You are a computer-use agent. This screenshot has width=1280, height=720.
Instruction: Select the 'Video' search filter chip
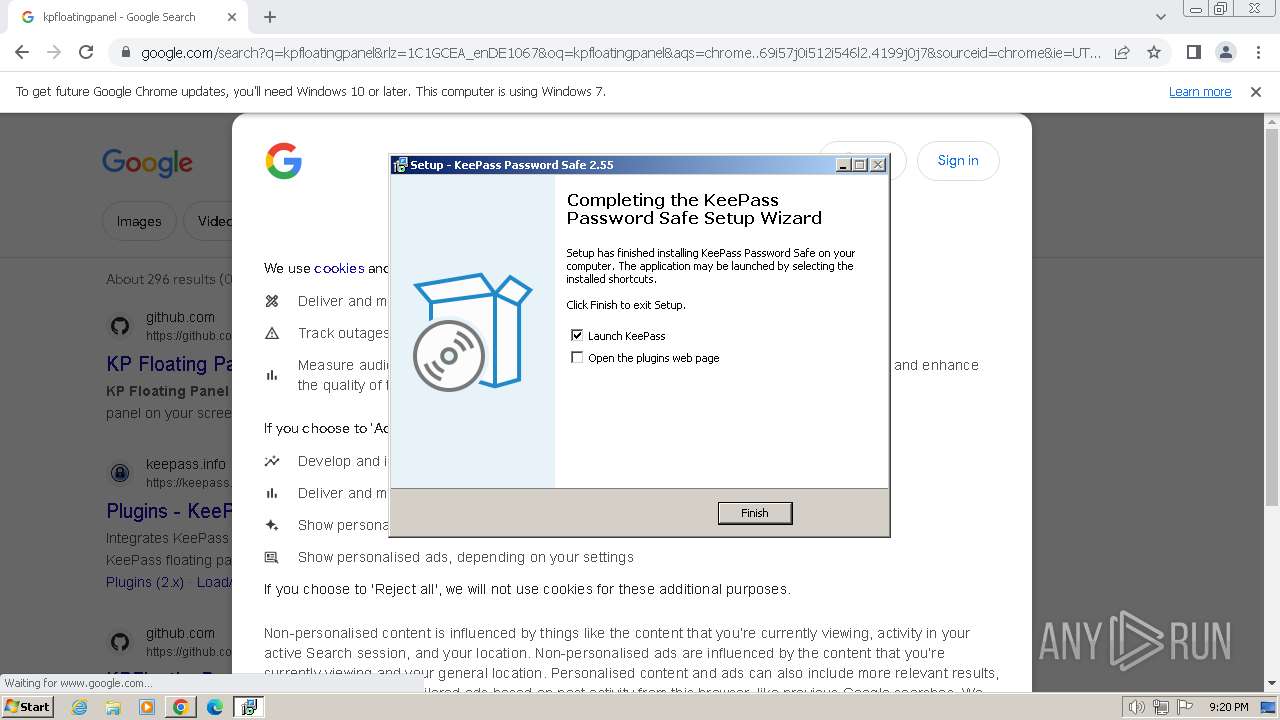click(x=209, y=221)
